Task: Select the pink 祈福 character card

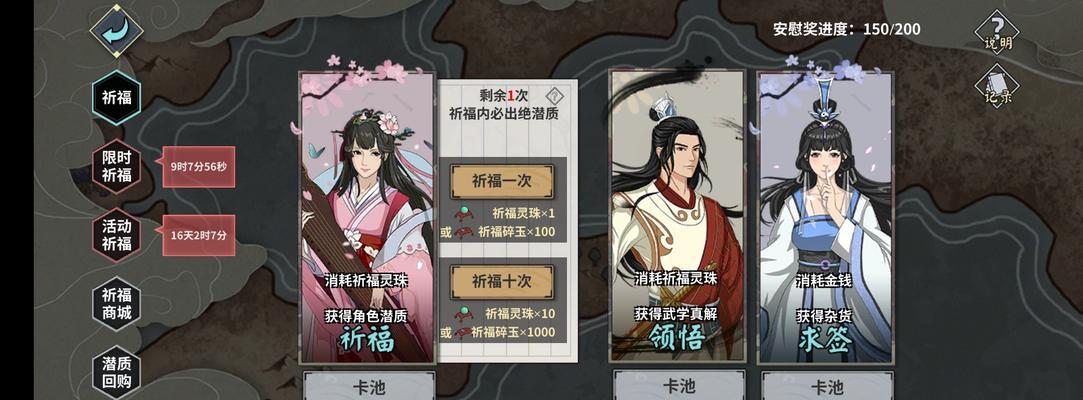Action: pyautogui.click(x=368, y=217)
